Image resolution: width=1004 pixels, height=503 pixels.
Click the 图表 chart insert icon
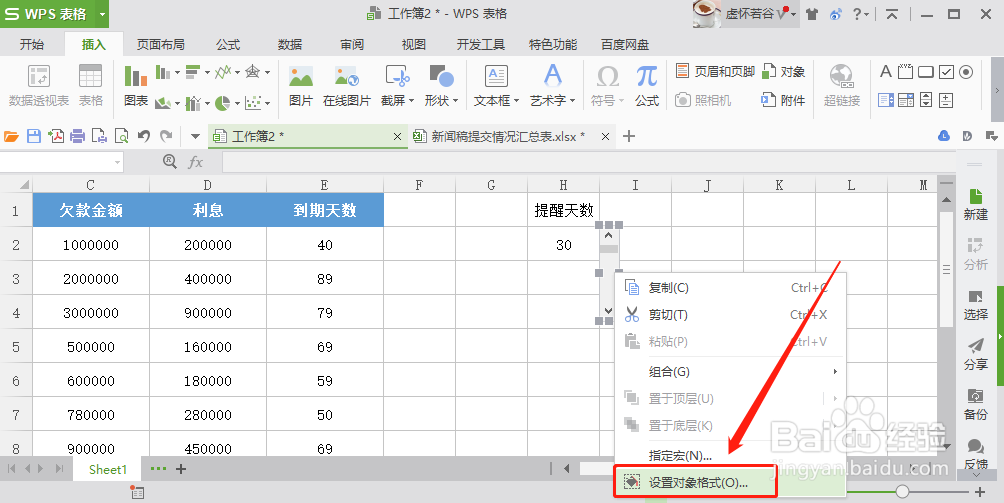click(136, 77)
